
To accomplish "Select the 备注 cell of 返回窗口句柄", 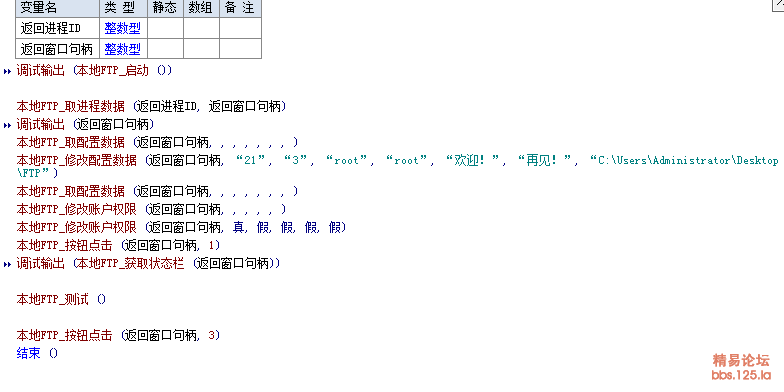I will click(240, 48).
